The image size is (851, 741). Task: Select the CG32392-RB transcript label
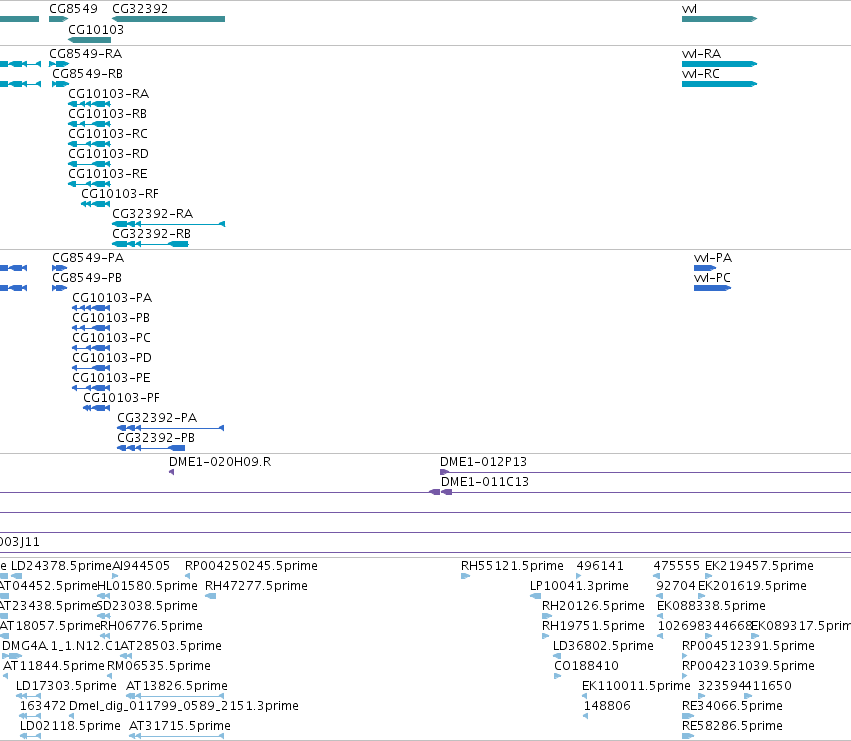pyautogui.click(x=151, y=234)
